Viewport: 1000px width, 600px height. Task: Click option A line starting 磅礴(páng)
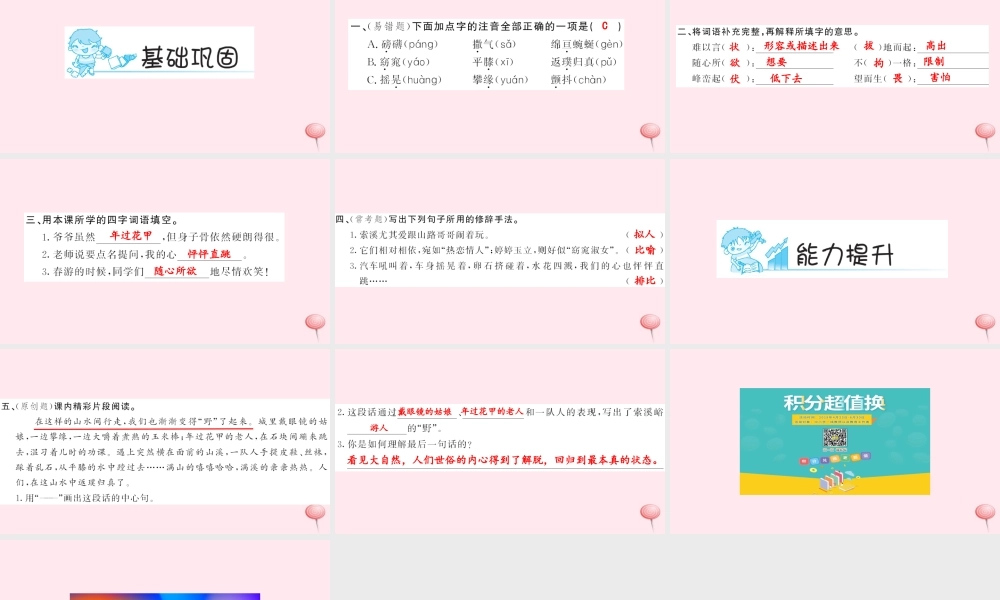coord(494,44)
